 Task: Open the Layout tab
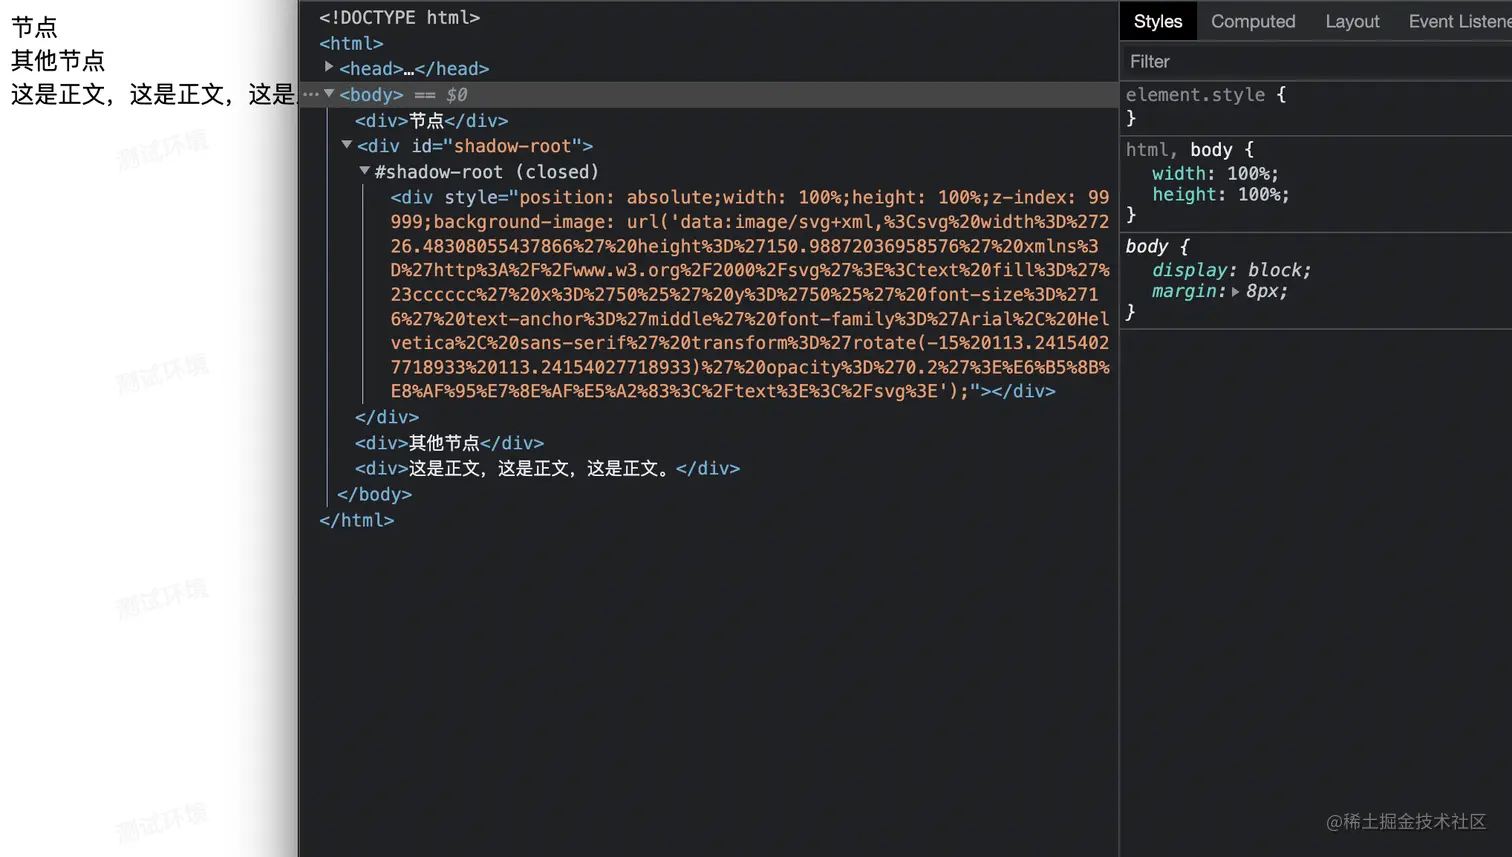(x=1352, y=21)
